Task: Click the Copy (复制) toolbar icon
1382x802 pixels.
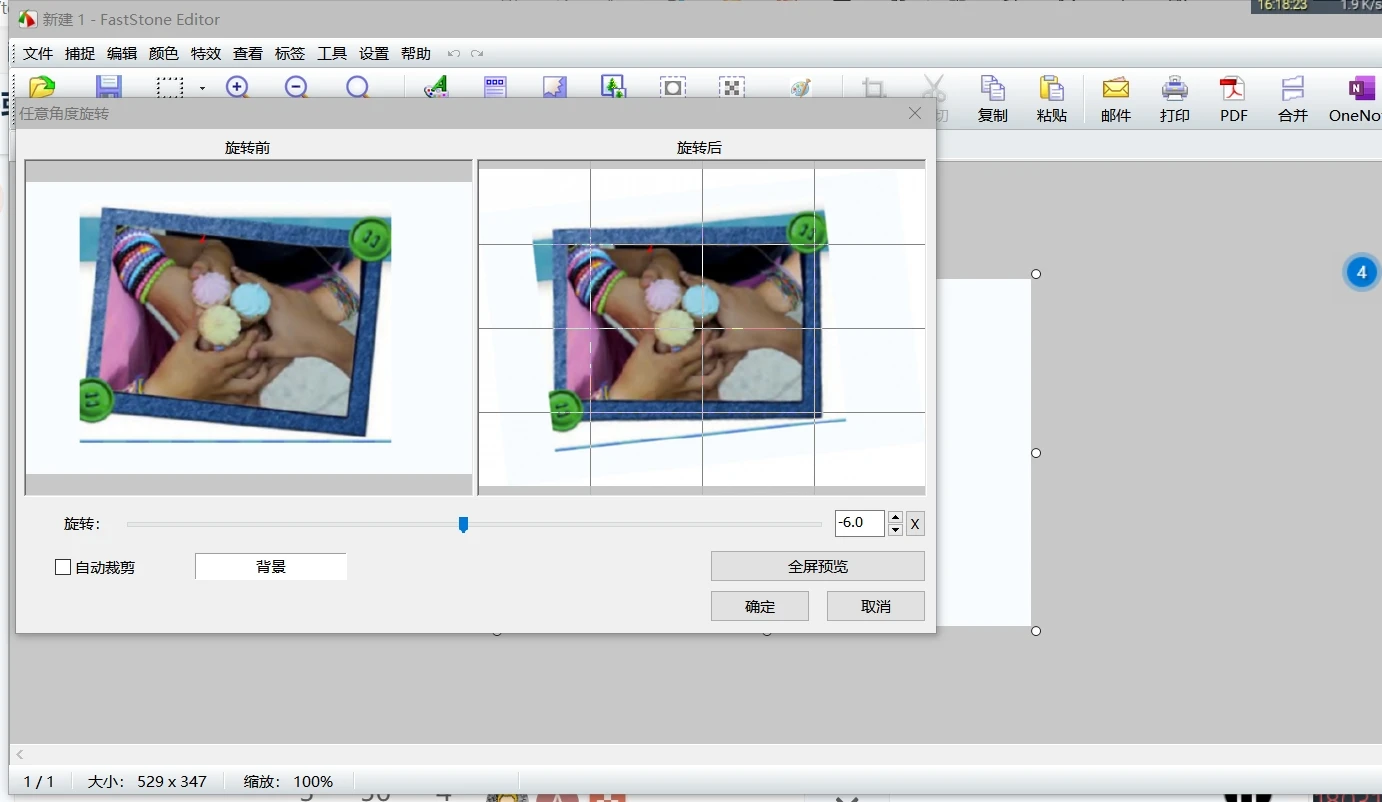Action: (x=992, y=98)
